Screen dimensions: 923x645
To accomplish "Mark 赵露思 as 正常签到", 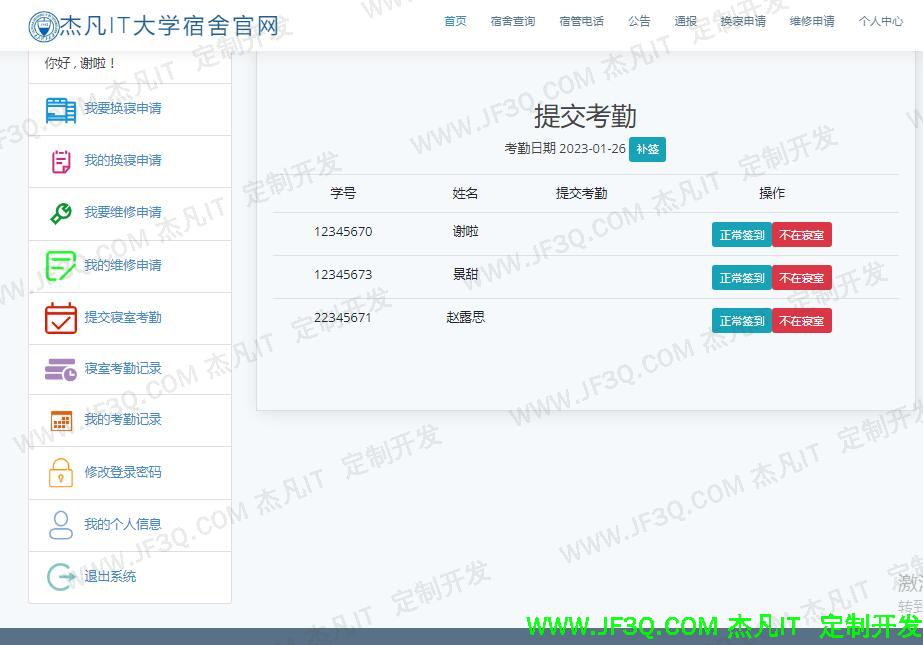I will click(741, 321).
